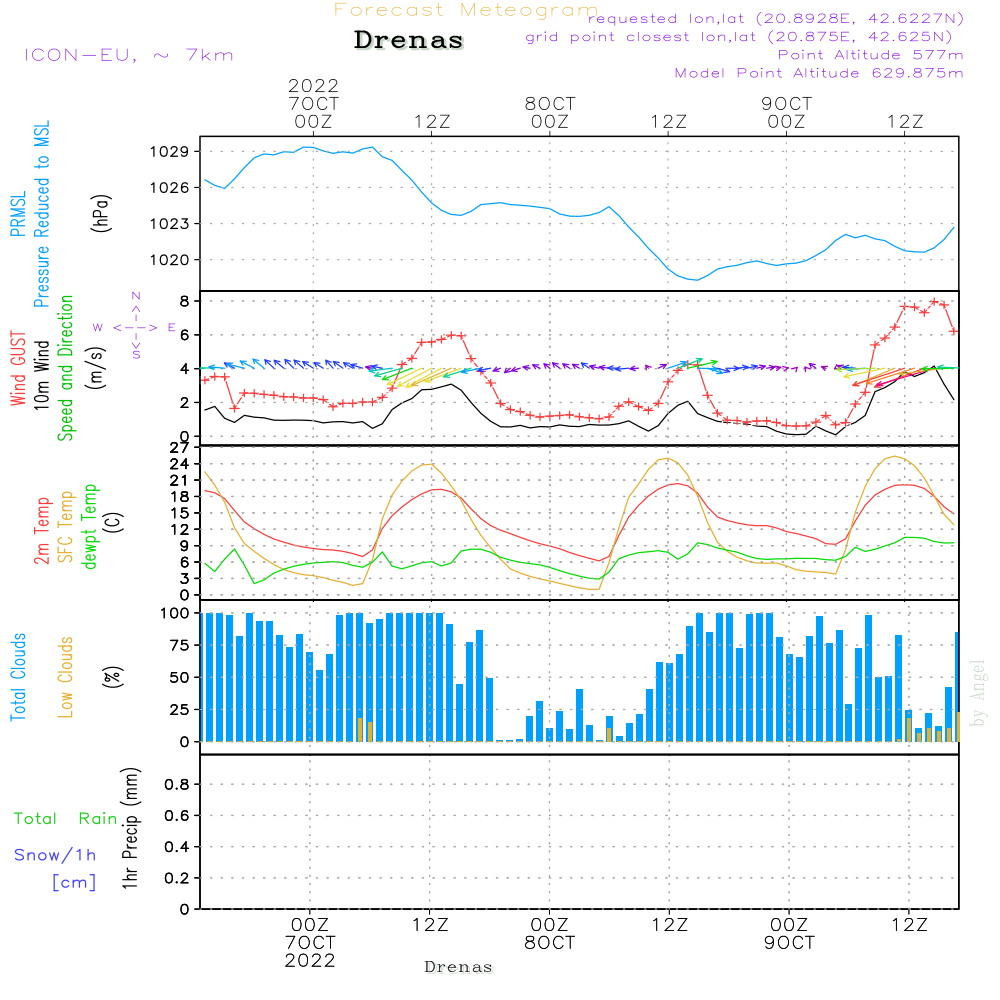Click the red '2m Temp' label
This screenshot has height=1000, width=1000.
pyautogui.click(x=41, y=531)
